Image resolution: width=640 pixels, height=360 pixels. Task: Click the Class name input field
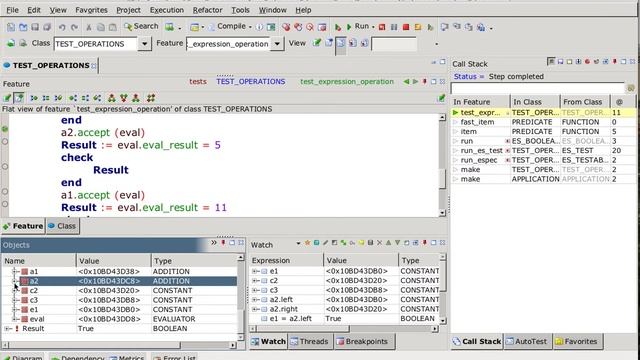coord(95,44)
